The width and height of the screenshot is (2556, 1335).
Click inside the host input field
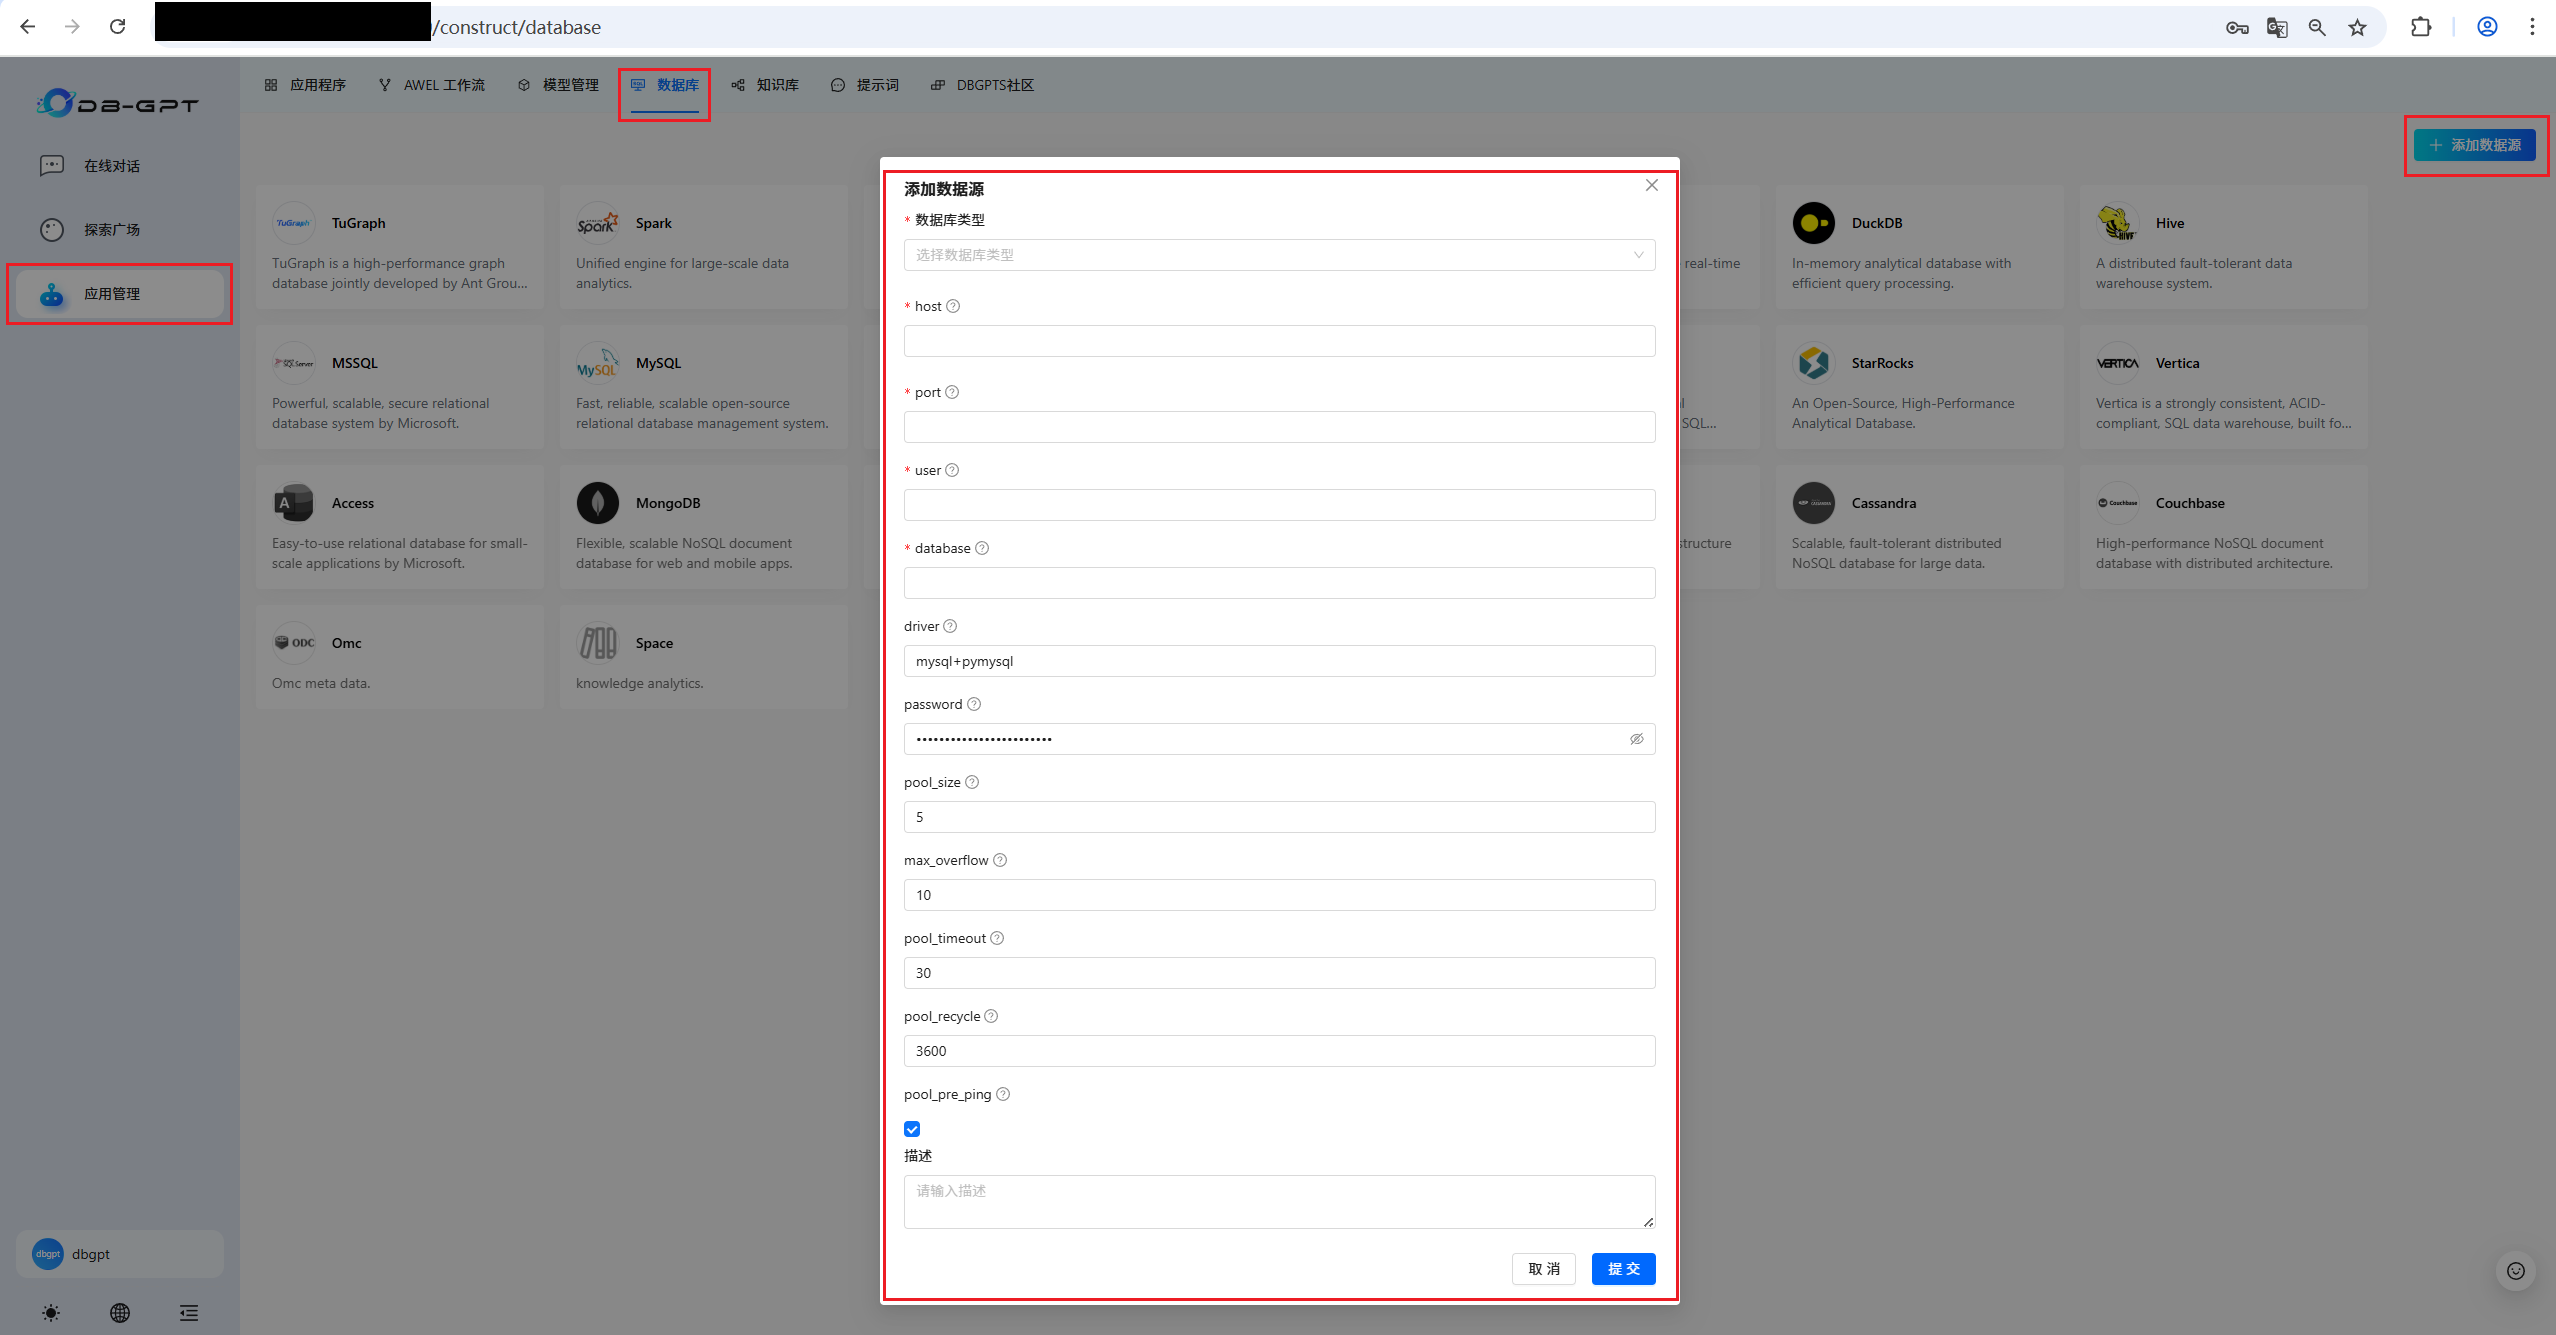point(1279,341)
